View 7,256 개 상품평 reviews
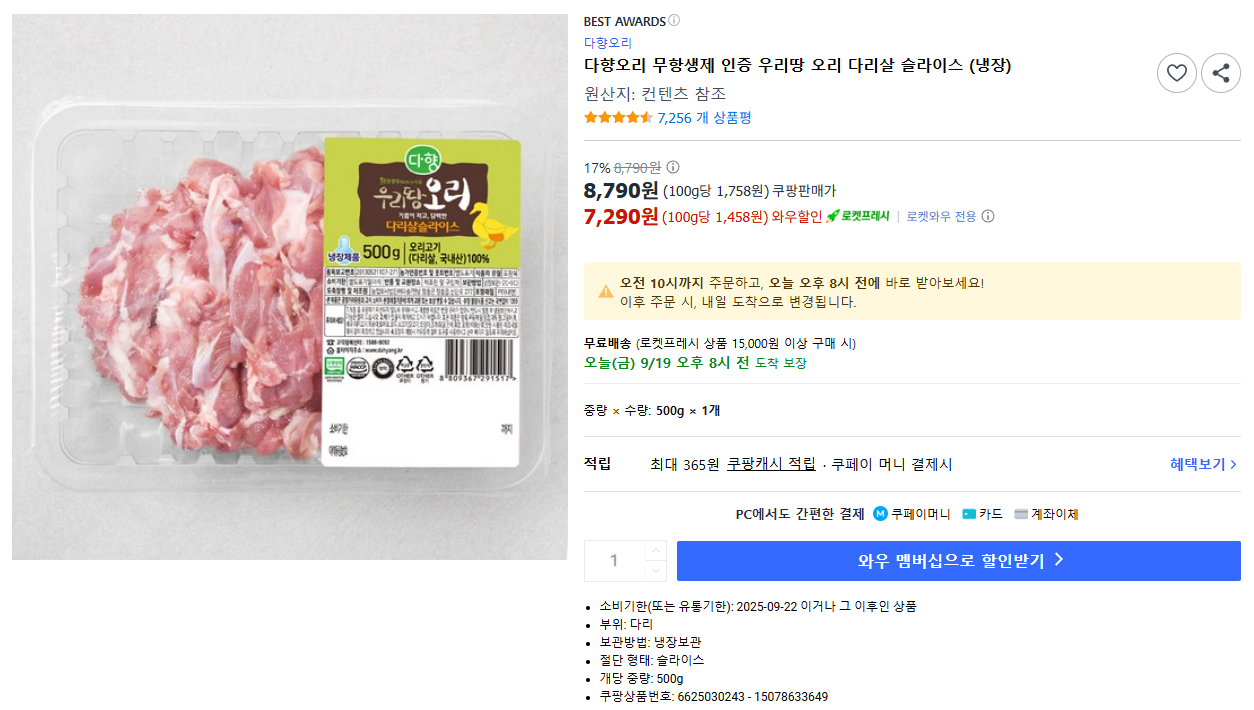Screen dimensions: 1254x710 (x=704, y=117)
